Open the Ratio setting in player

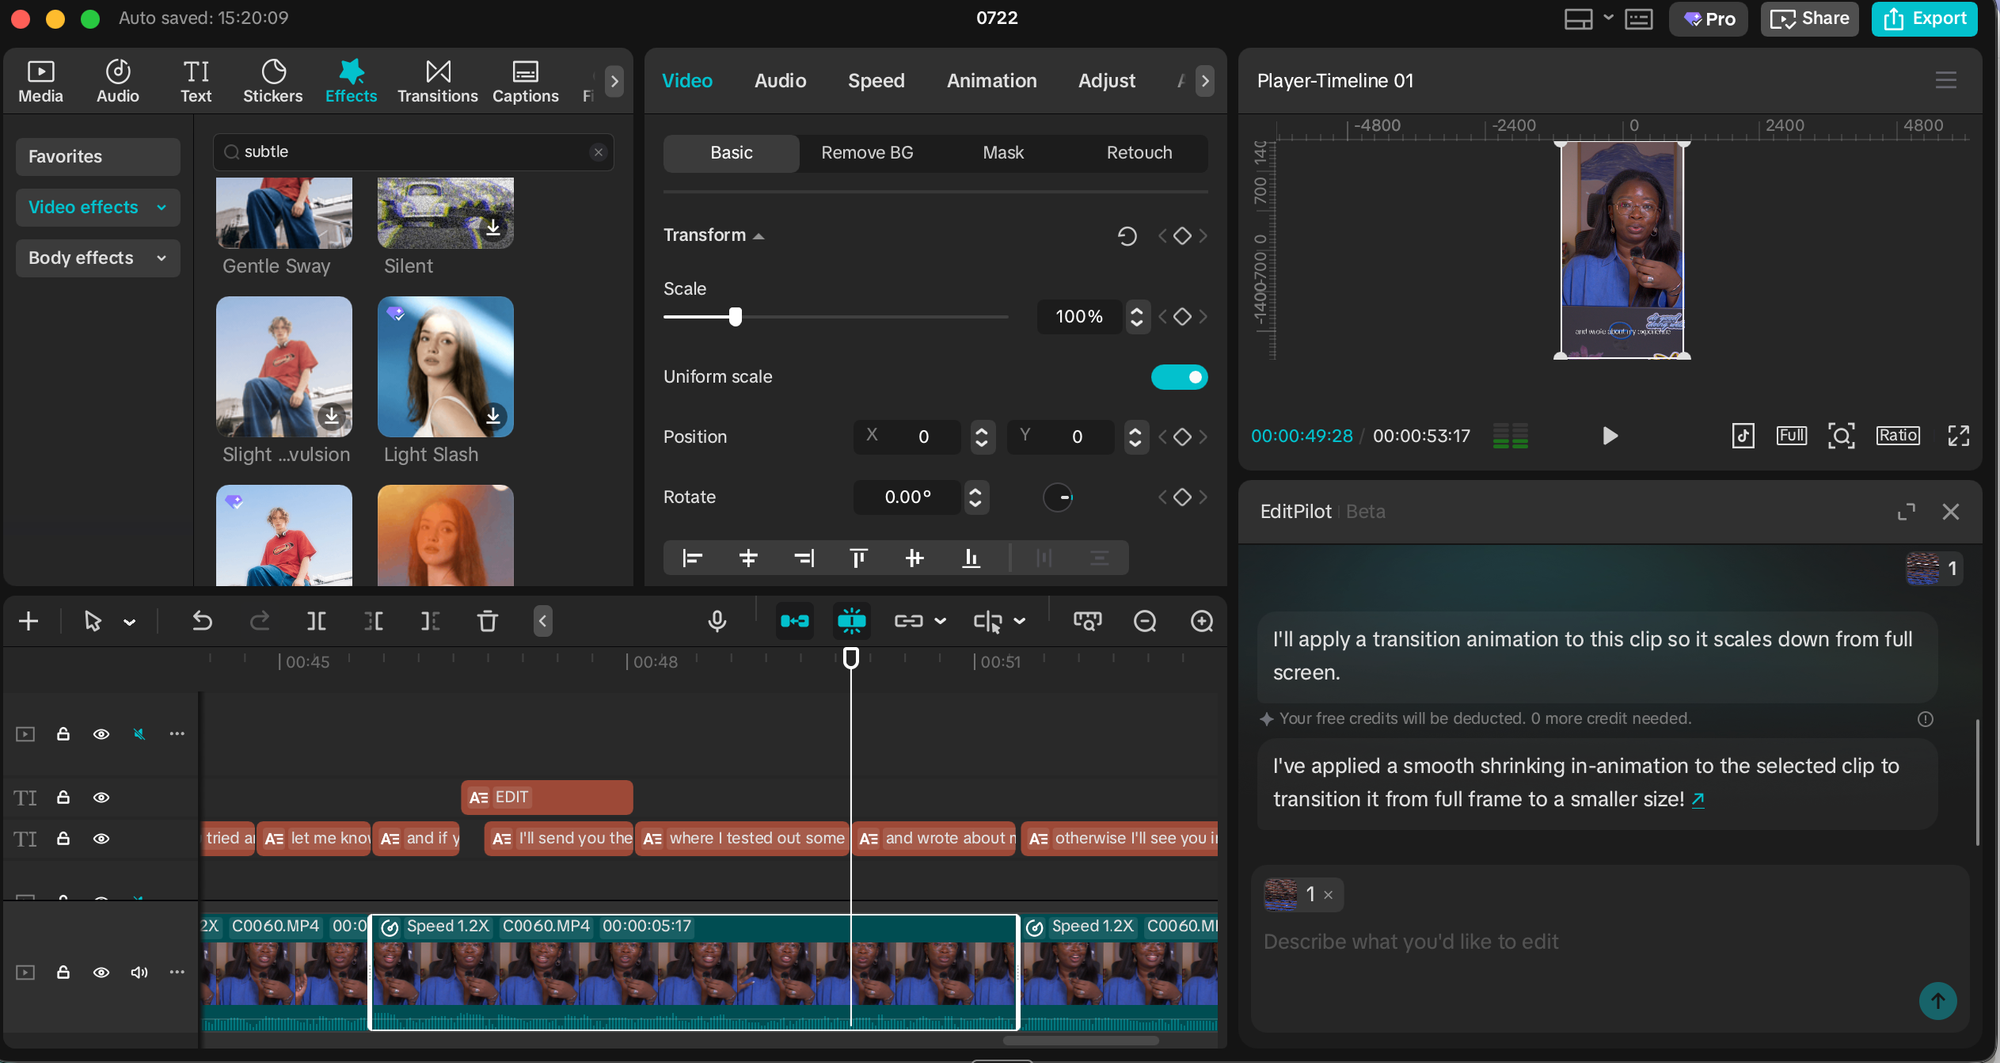1897,435
